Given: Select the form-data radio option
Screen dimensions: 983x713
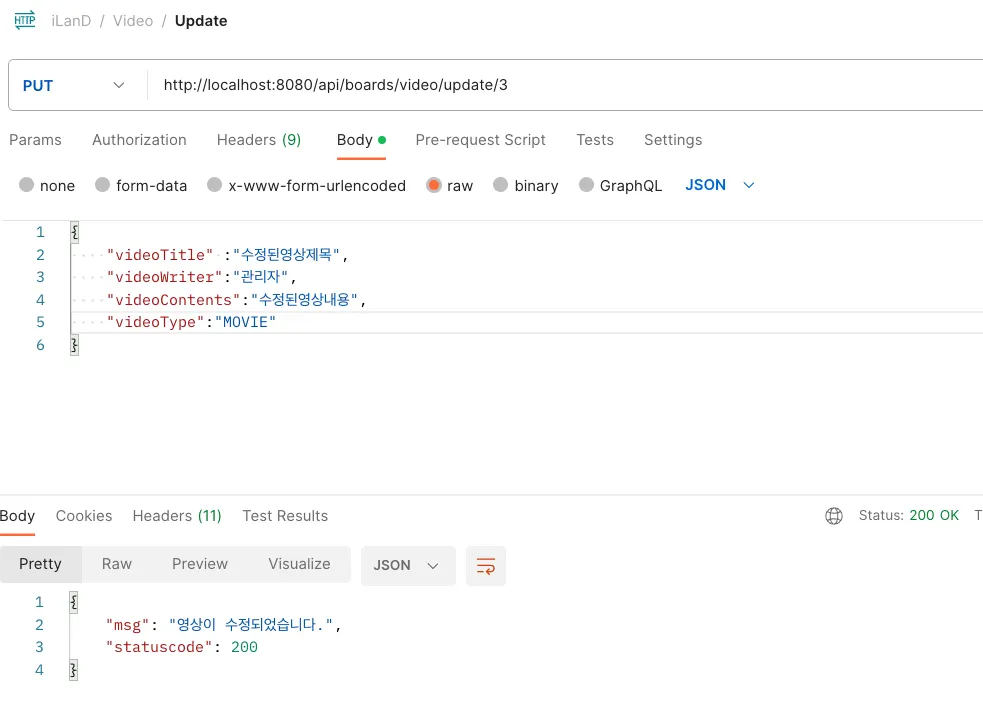Looking at the screenshot, I should pos(103,185).
